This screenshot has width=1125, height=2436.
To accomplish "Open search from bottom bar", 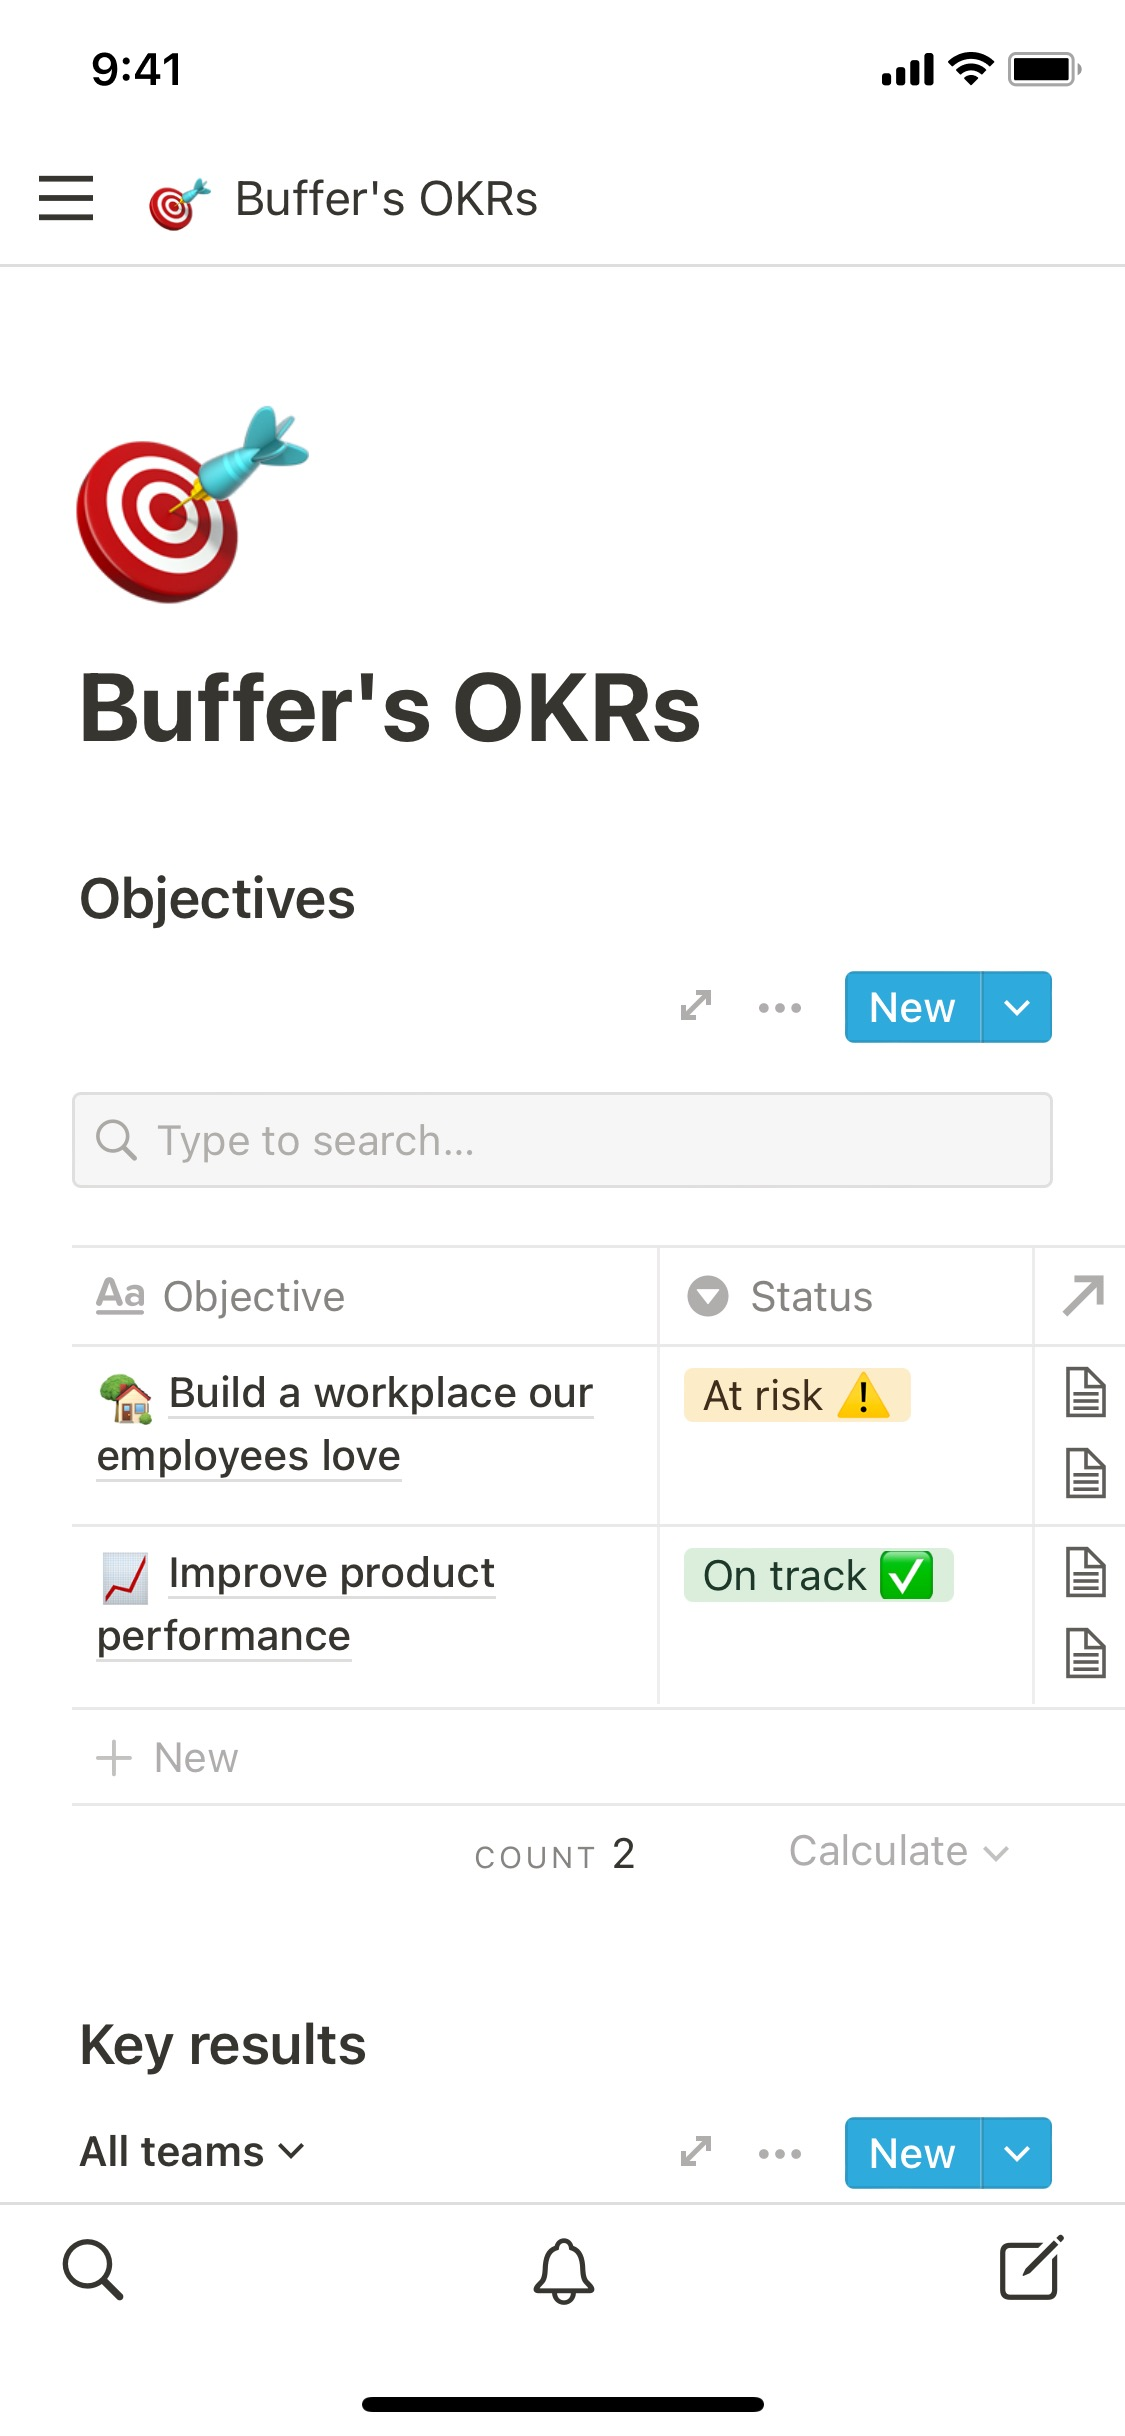I will click(x=93, y=2270).
